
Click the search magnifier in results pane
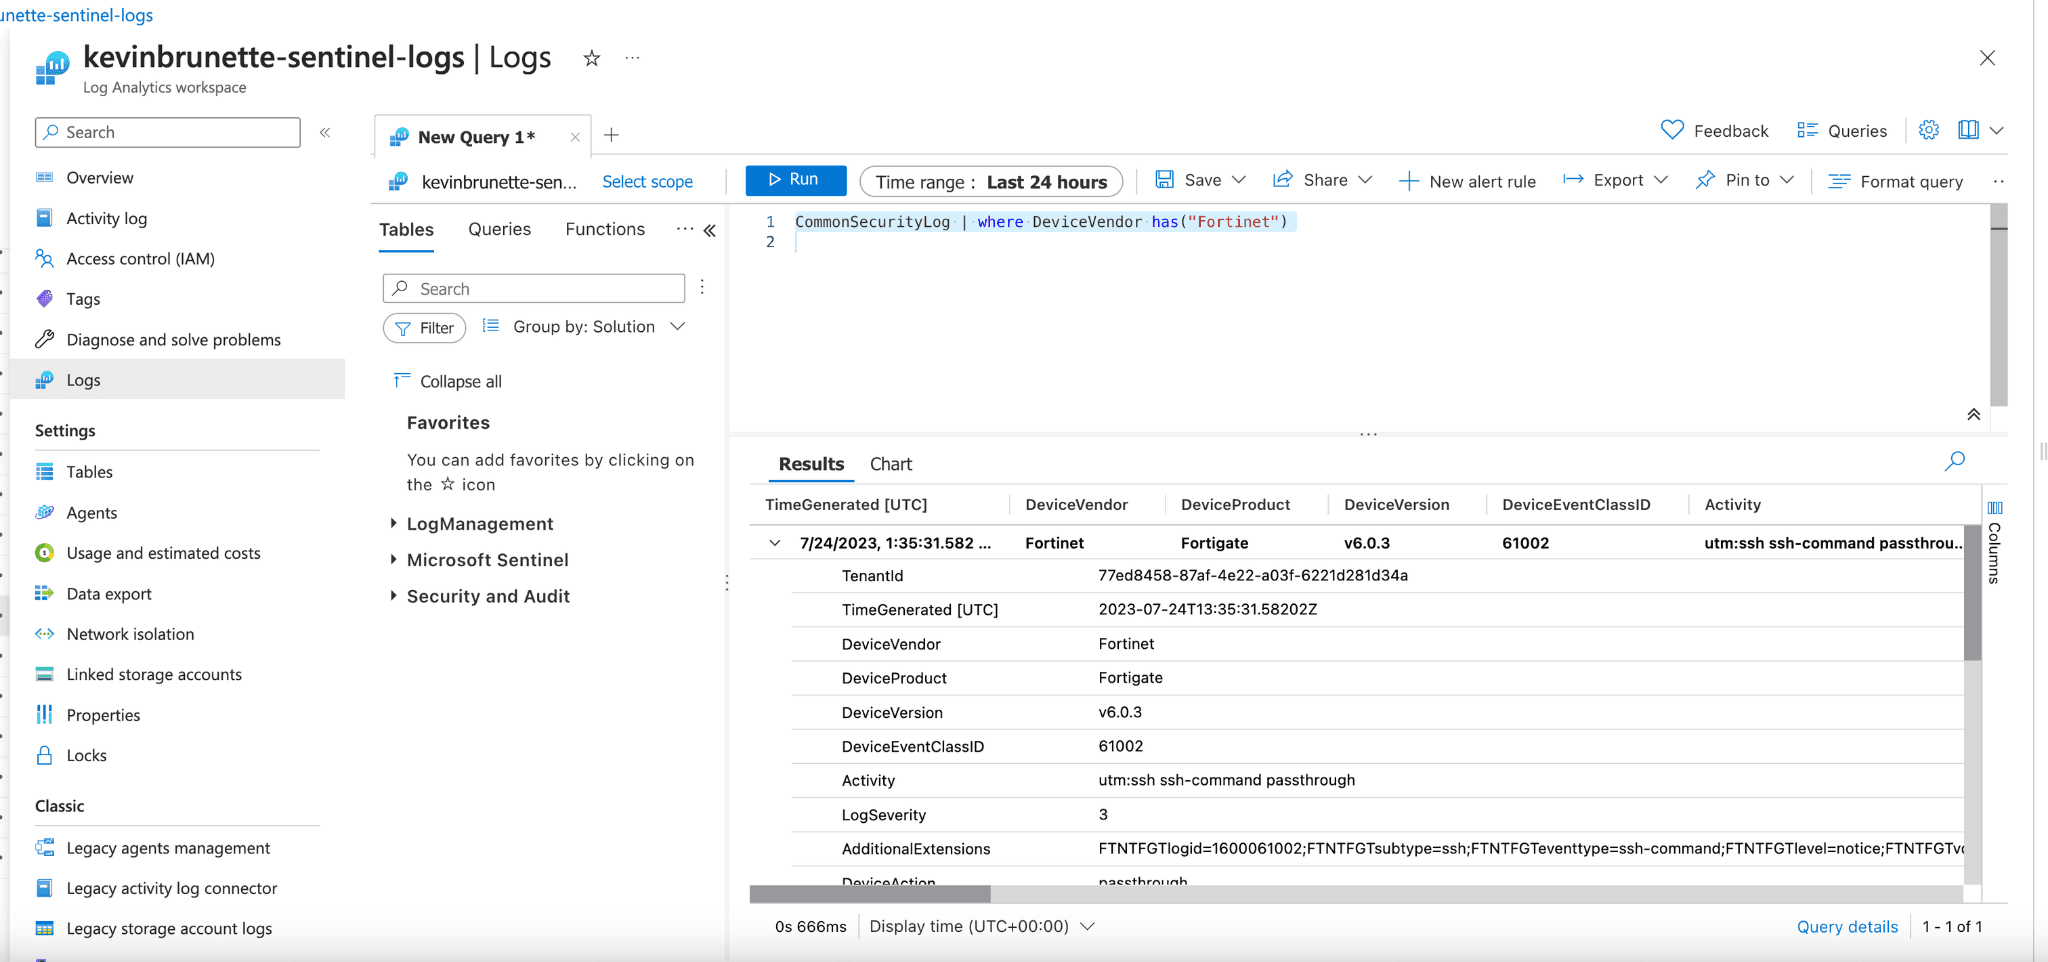click(1954, 461)
